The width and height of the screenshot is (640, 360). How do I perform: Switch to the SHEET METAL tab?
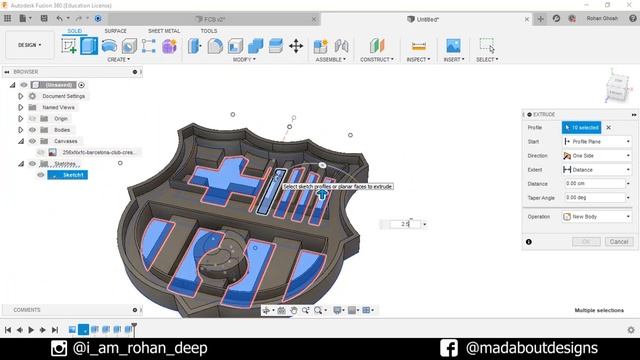[164, 31]
